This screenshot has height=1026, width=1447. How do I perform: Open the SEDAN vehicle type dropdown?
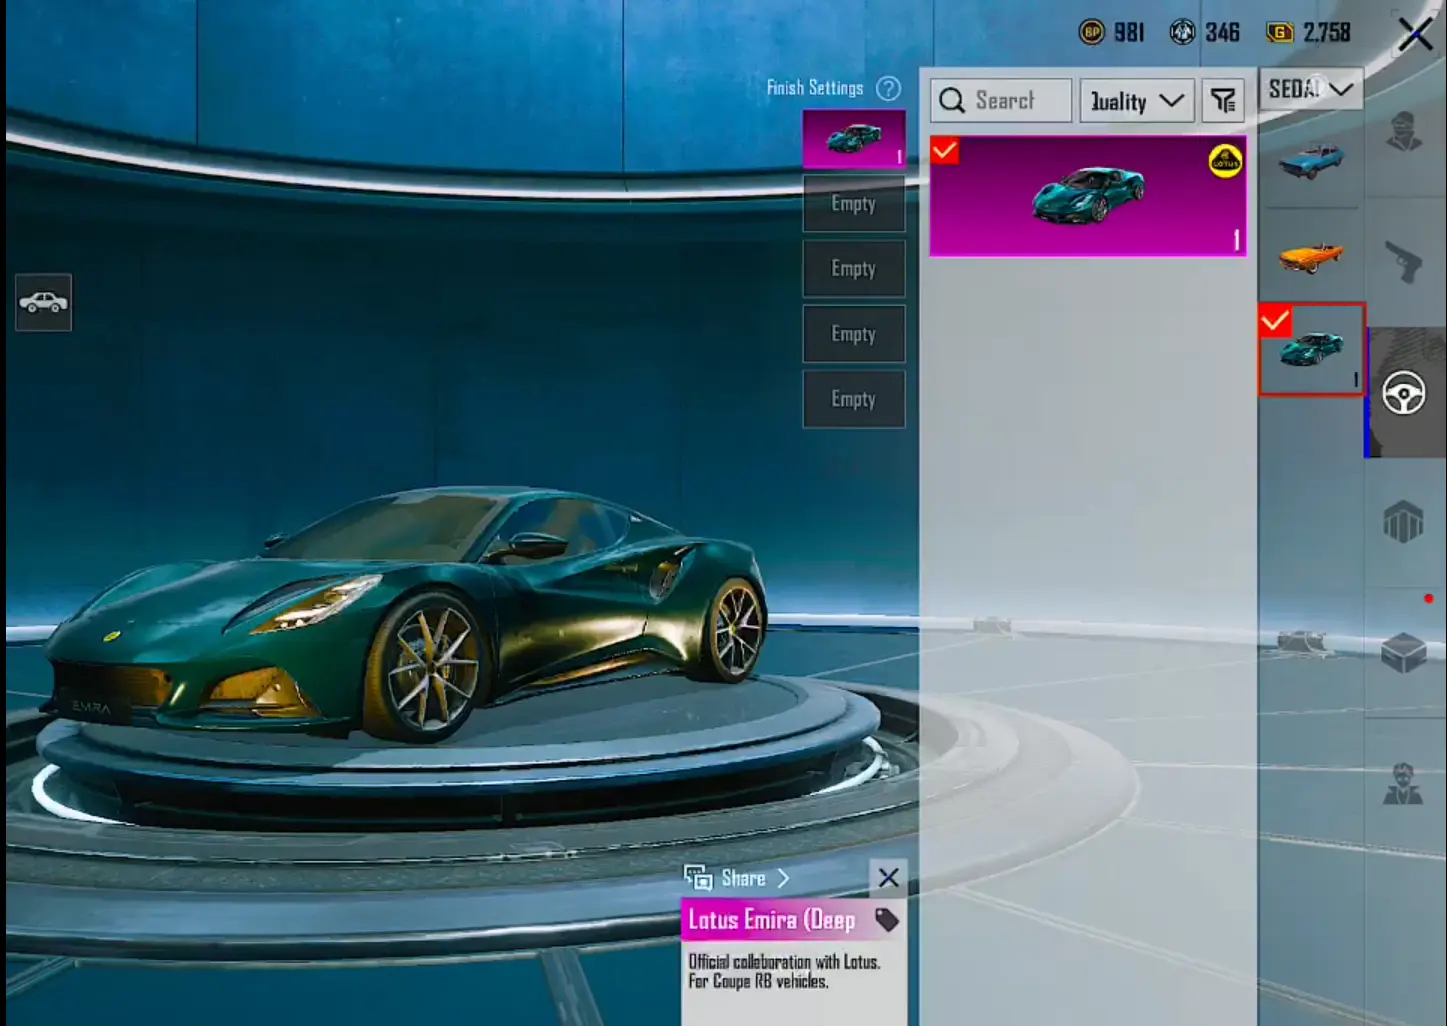point(1310,89)
